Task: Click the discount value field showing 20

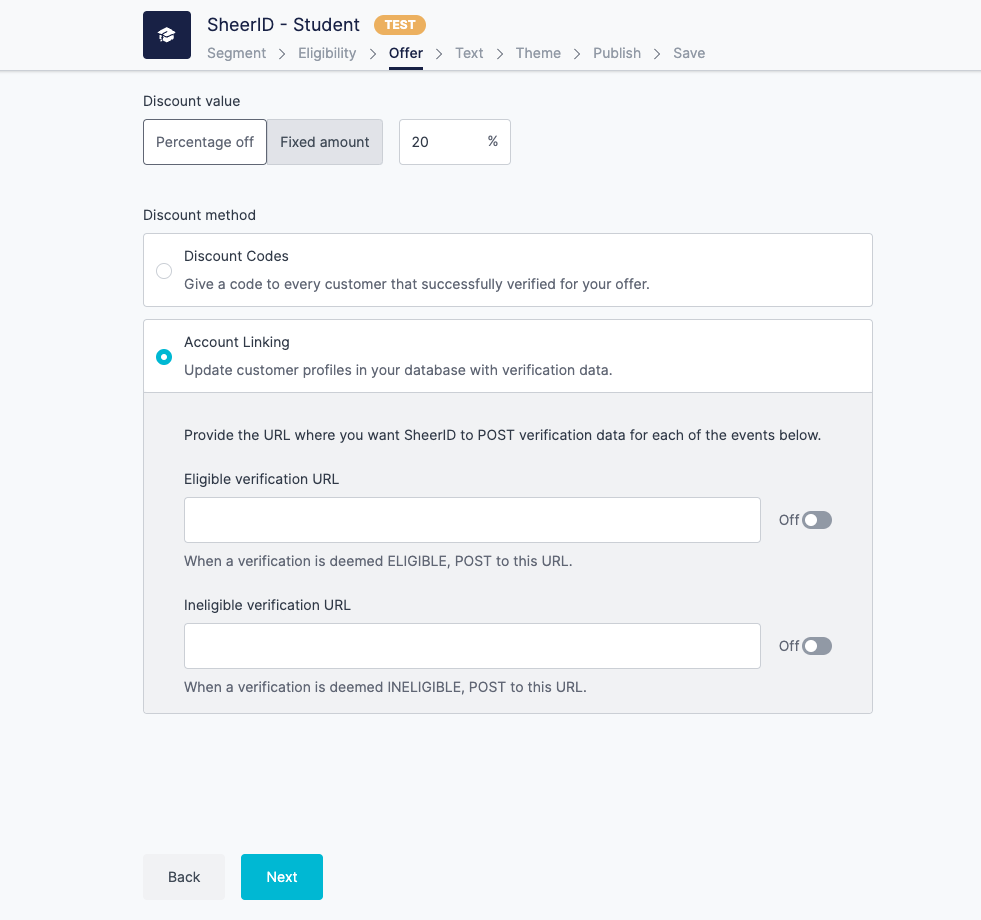Action: coord(445,141)
